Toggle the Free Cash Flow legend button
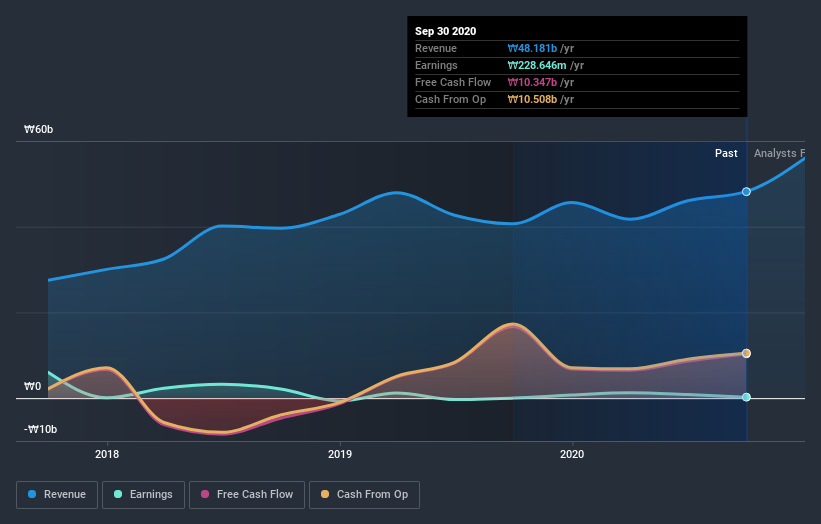This screenshot has height=524, width=821. click(247, 495)
